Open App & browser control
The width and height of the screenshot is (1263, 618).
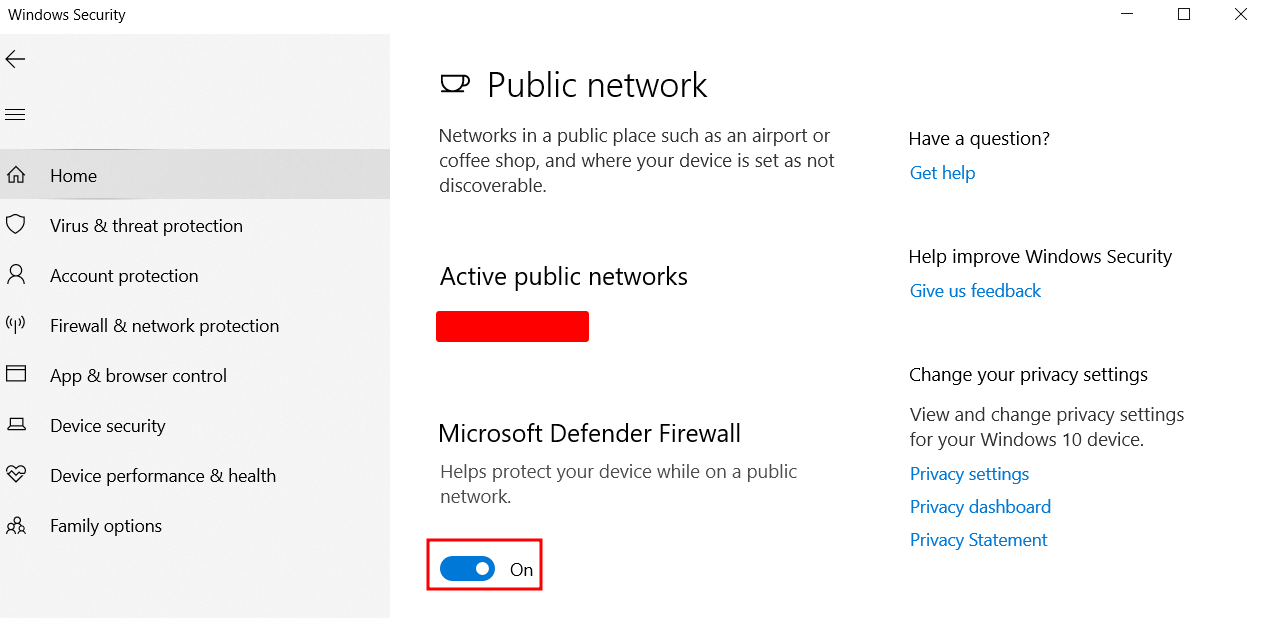(137, 375)
